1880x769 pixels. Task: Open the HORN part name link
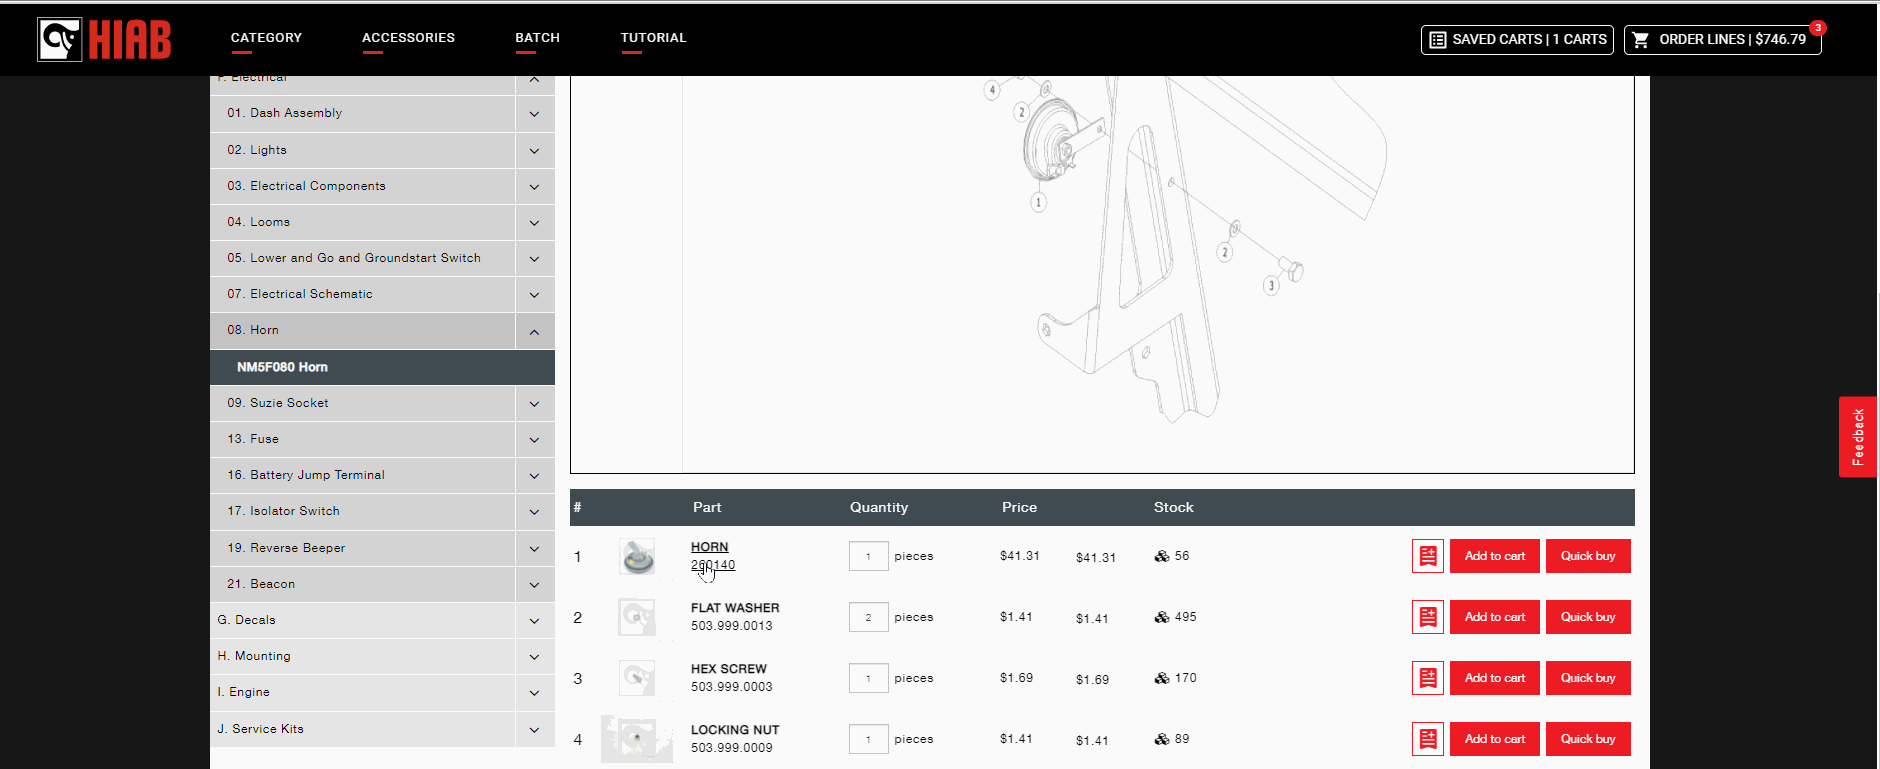point(710,547)
